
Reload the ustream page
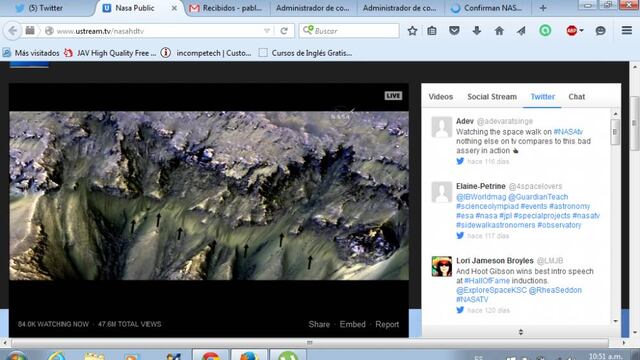click(284, 31)
